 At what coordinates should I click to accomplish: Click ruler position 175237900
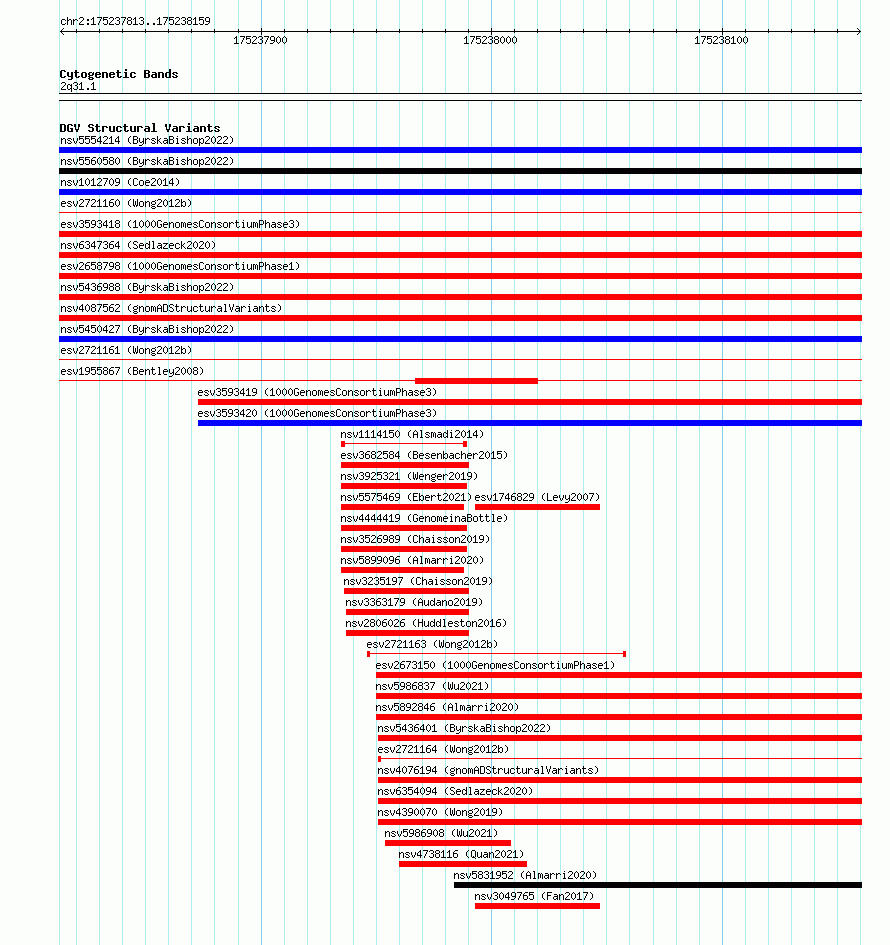(260, 40)
